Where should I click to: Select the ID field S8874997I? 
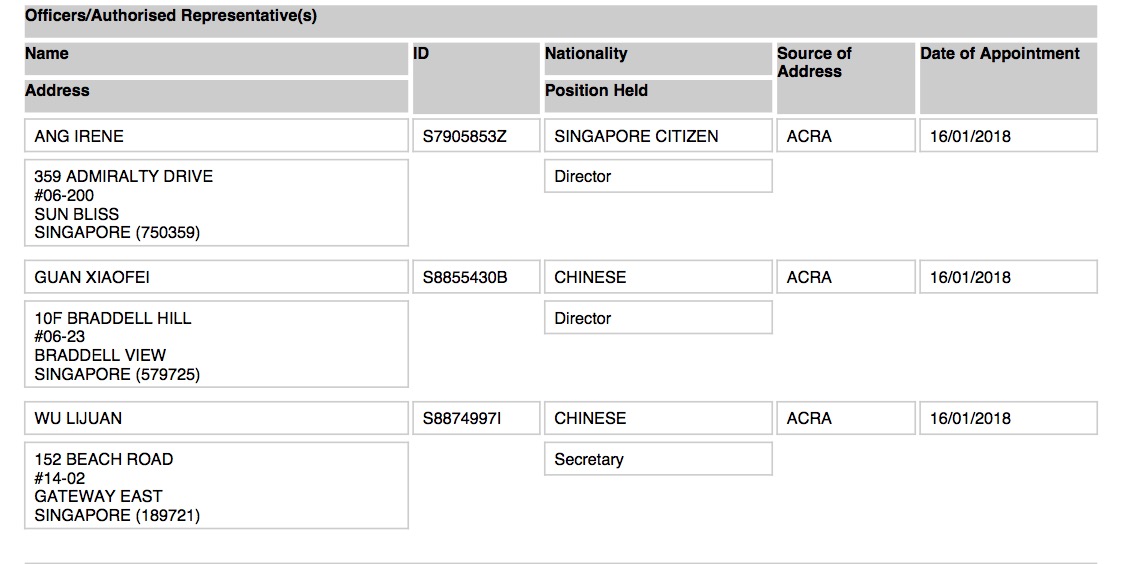(x=476, y=418)
